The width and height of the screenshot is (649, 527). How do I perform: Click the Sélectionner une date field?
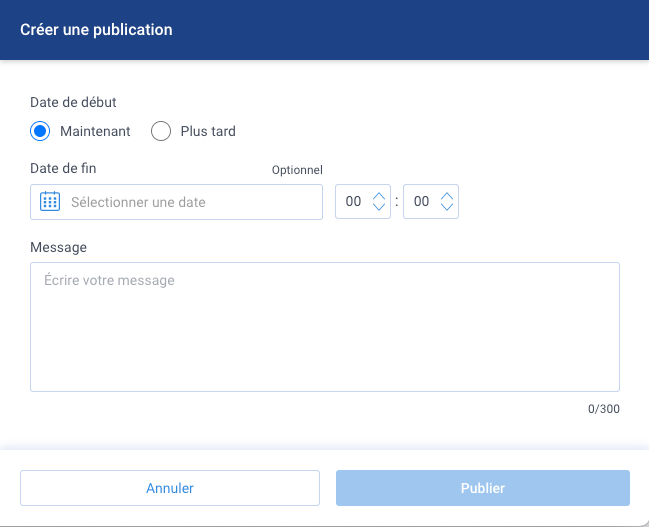tap(176, 202)
